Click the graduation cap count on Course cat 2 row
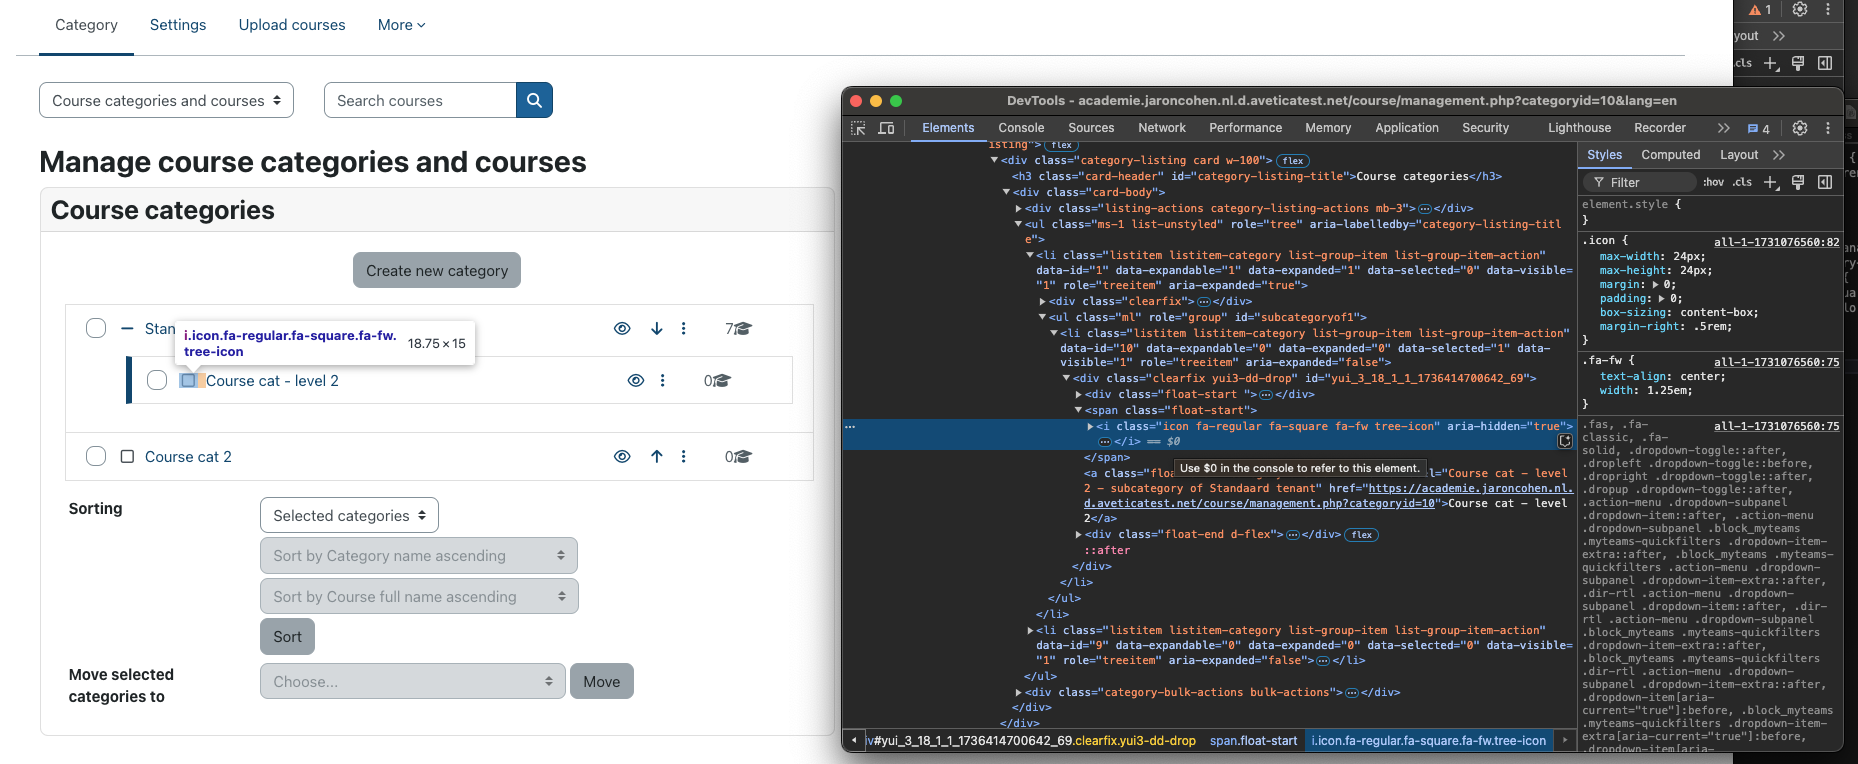The height and width of the screenshot is (764, 1858). tap(739, 456)
